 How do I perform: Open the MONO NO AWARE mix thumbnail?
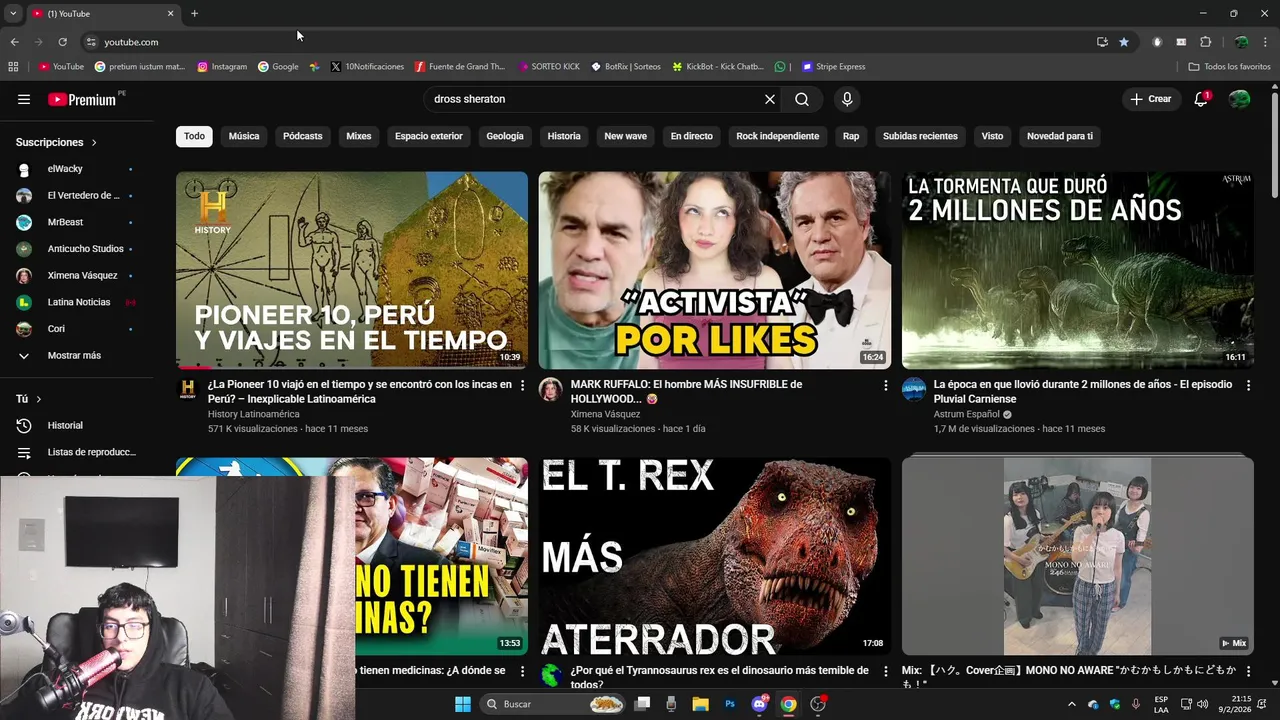[1078, 556]
